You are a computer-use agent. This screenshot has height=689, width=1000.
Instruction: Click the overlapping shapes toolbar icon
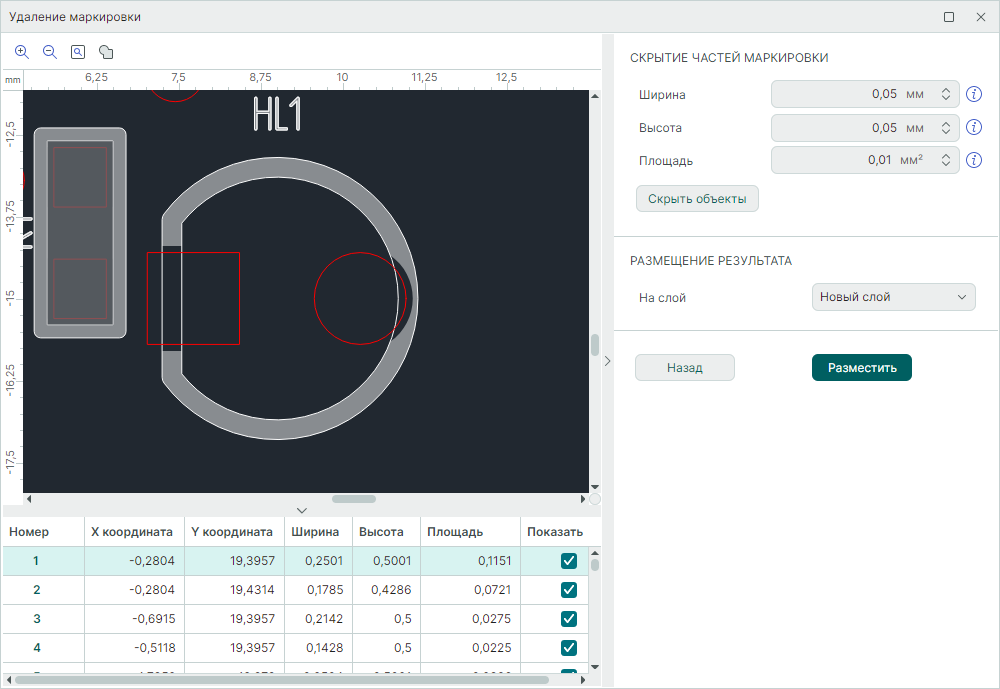tap(106, 52)
